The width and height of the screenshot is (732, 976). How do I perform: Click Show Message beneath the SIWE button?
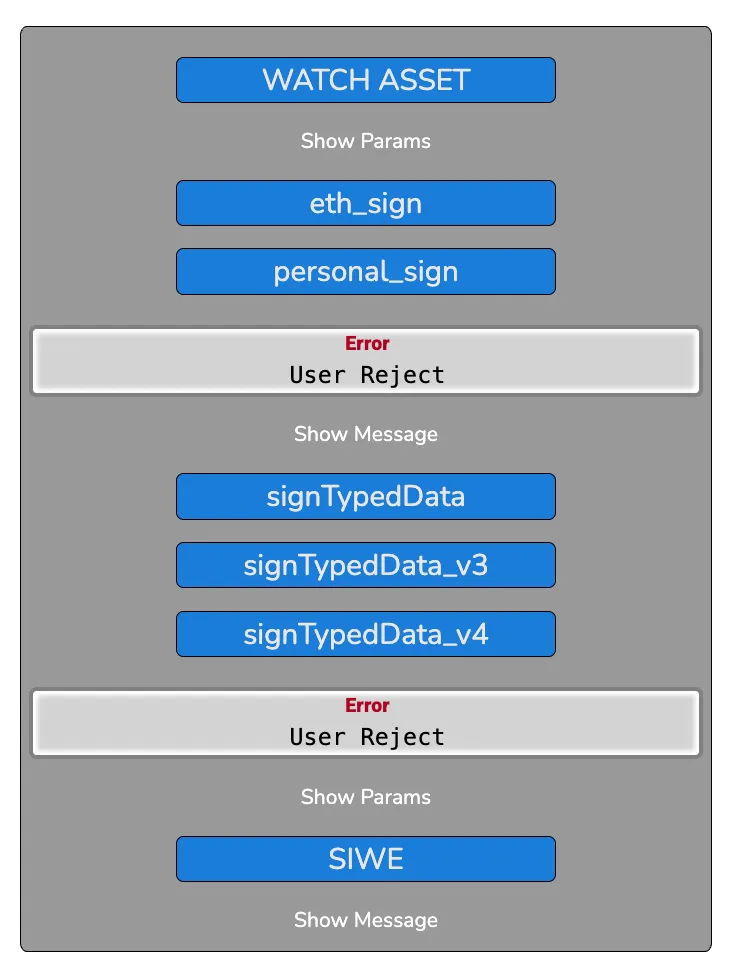coord(365,920)
